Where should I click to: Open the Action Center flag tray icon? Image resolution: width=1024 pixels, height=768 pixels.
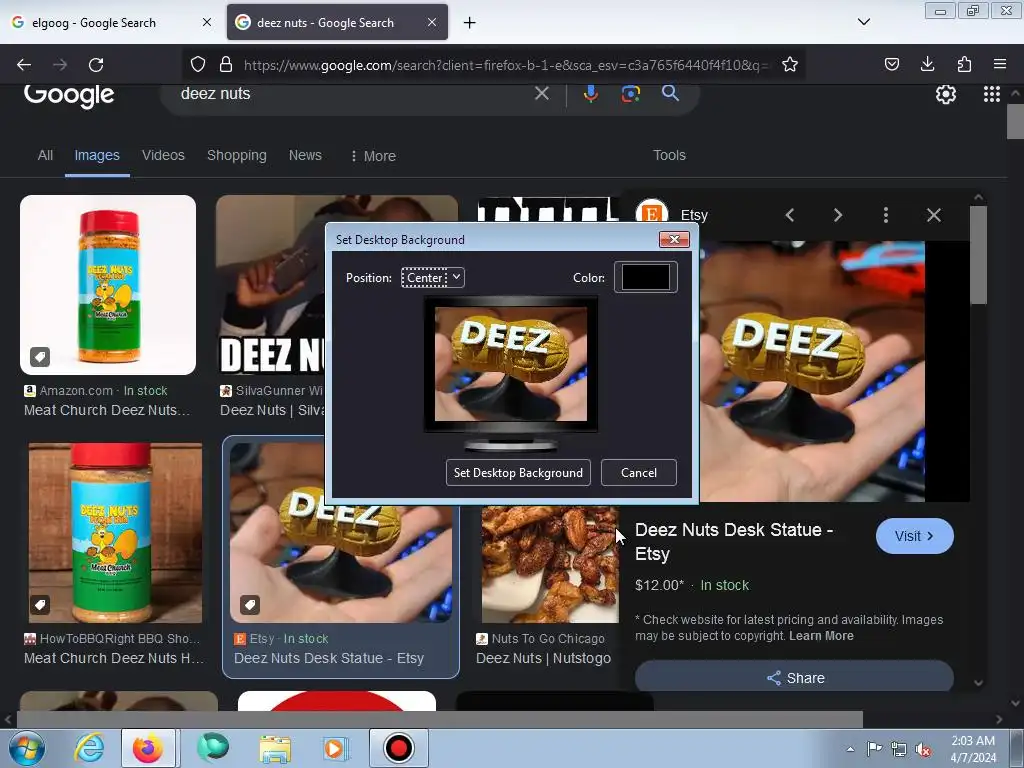[874, 748]
